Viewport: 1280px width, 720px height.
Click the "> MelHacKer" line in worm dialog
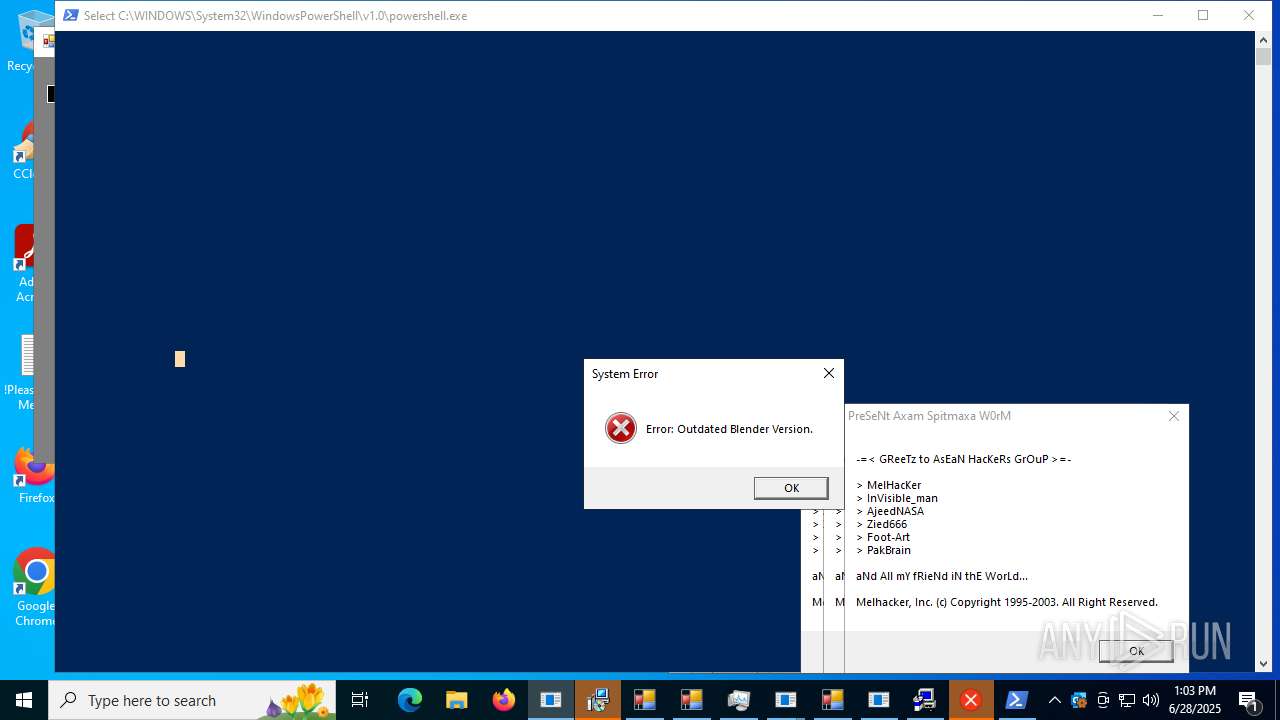click(x=889, y=485)
